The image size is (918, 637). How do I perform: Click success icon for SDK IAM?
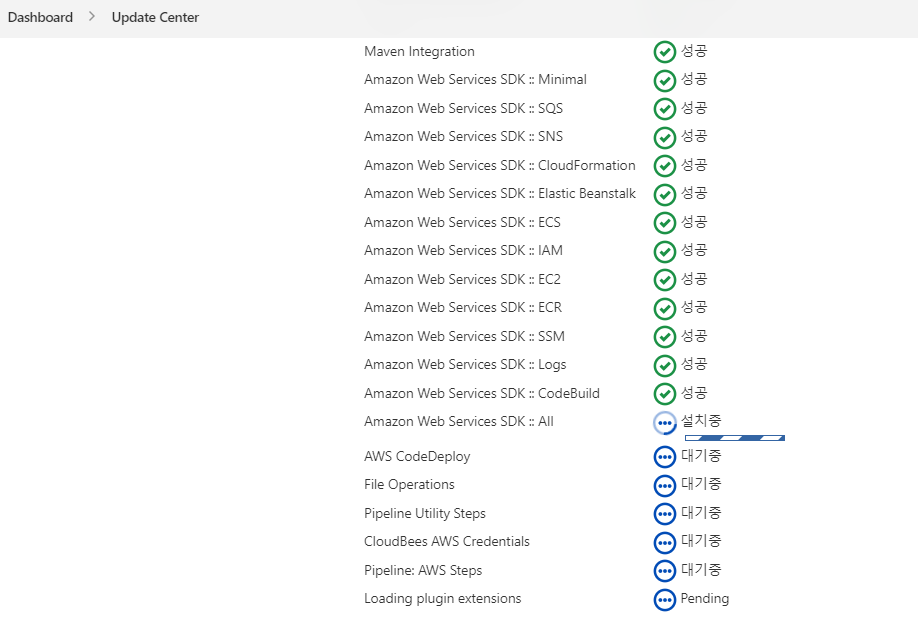[664, 251]
